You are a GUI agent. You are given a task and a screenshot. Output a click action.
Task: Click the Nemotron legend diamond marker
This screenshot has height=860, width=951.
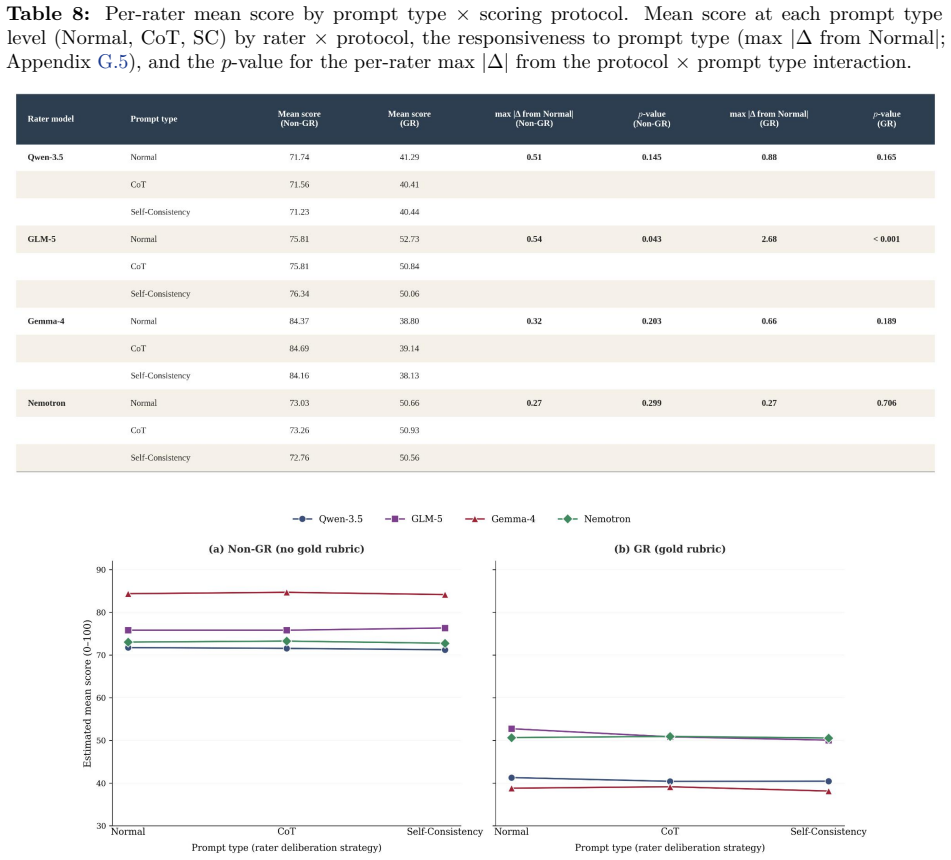point(568,519)
